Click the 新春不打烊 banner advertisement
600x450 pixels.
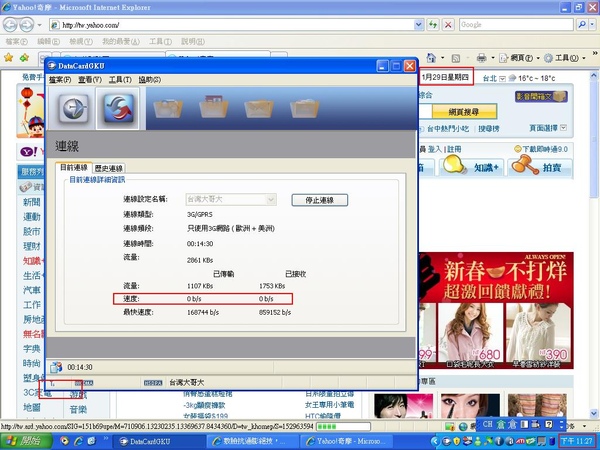point(497,277)
